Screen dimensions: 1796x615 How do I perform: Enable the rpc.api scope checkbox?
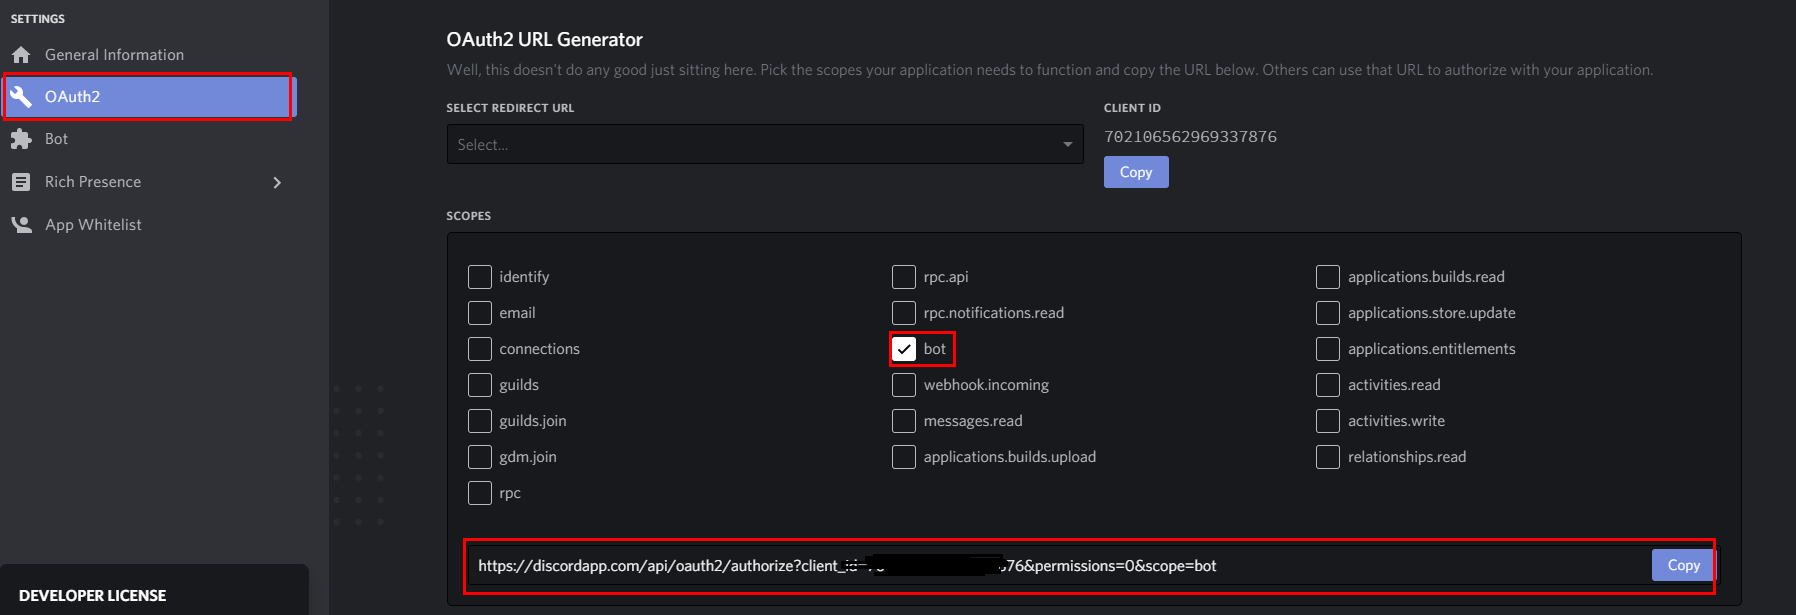click(x=904, y=277)
